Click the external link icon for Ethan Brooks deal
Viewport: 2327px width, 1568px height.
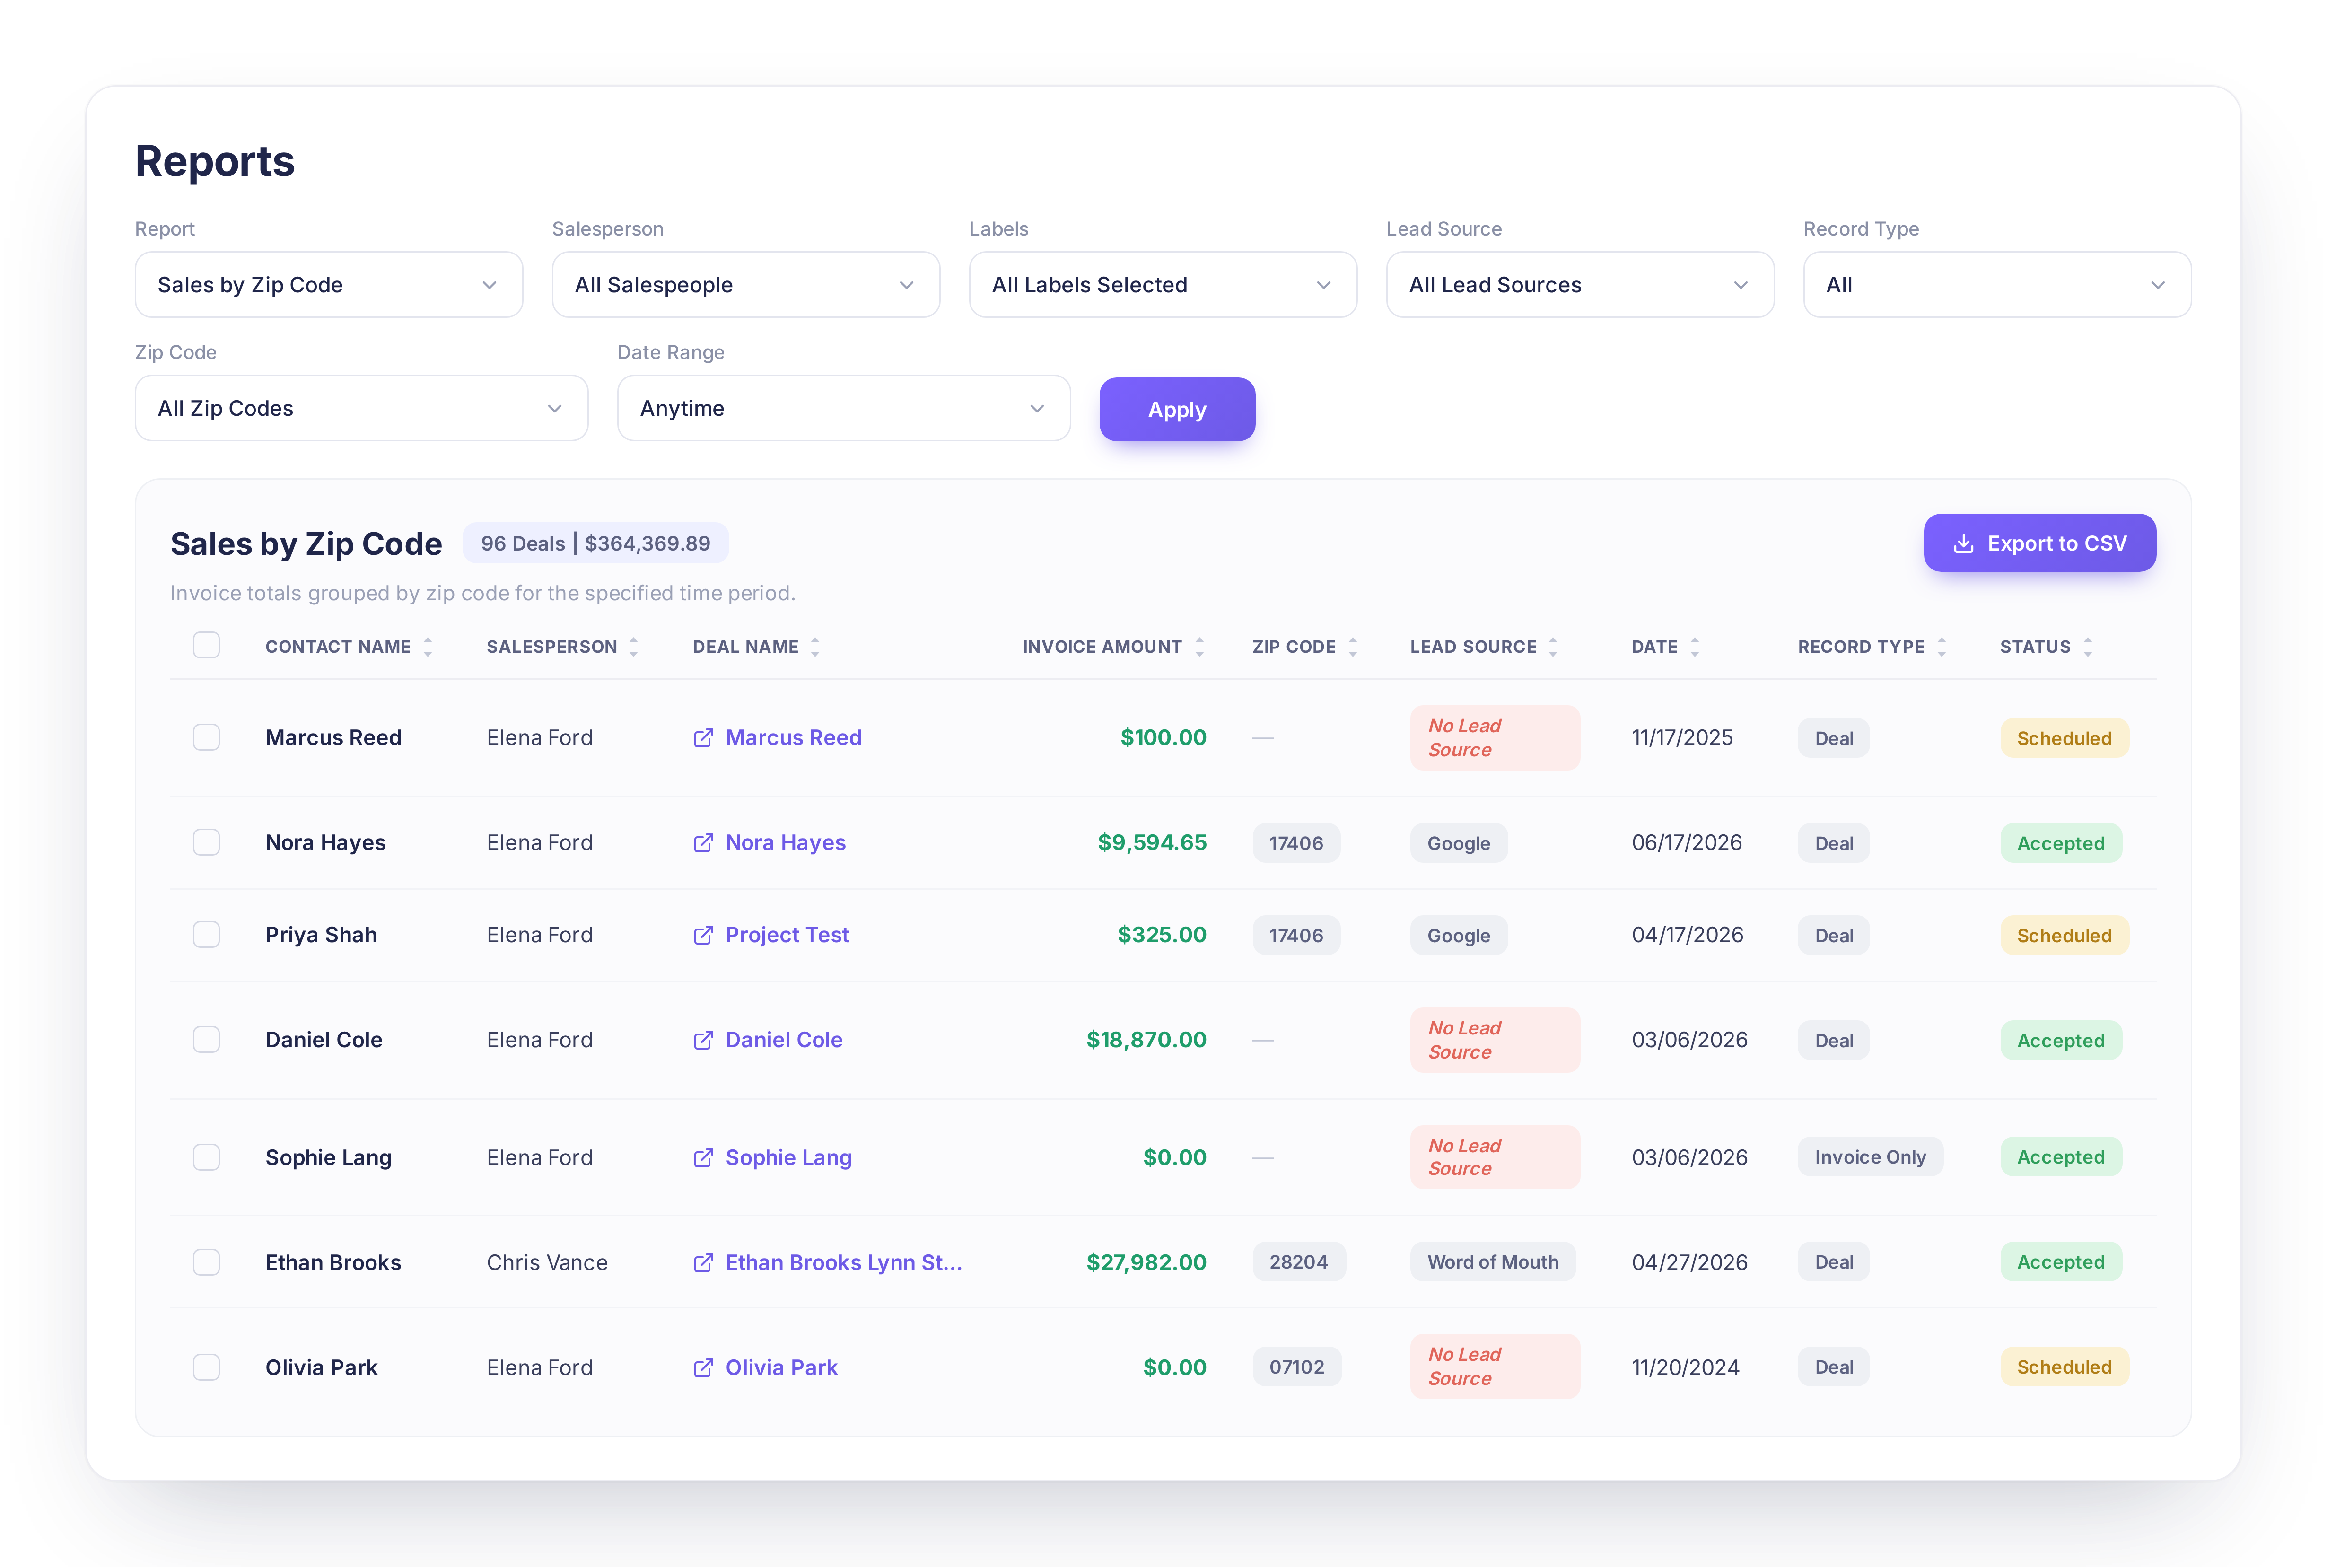(x=703, y=1262)
